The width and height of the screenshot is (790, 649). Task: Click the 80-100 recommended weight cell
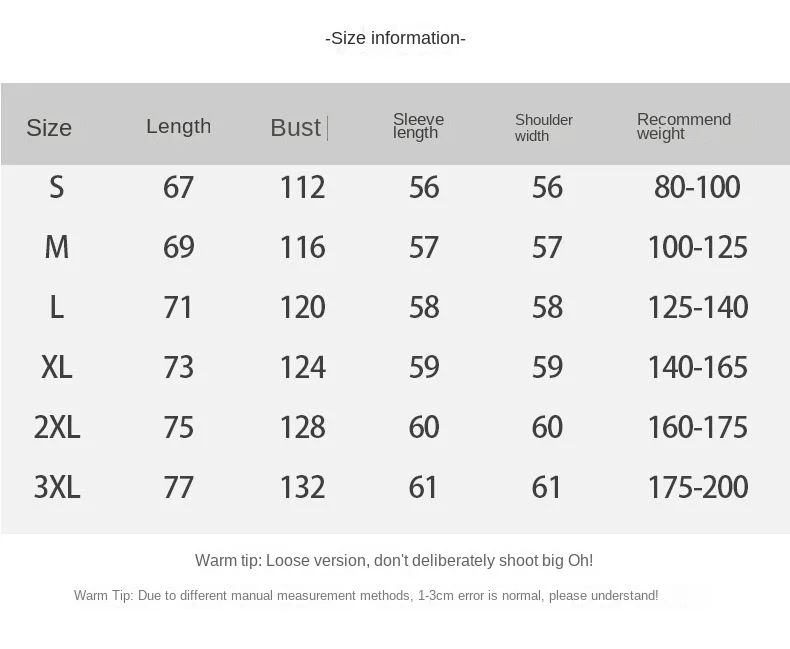(697, 187)
